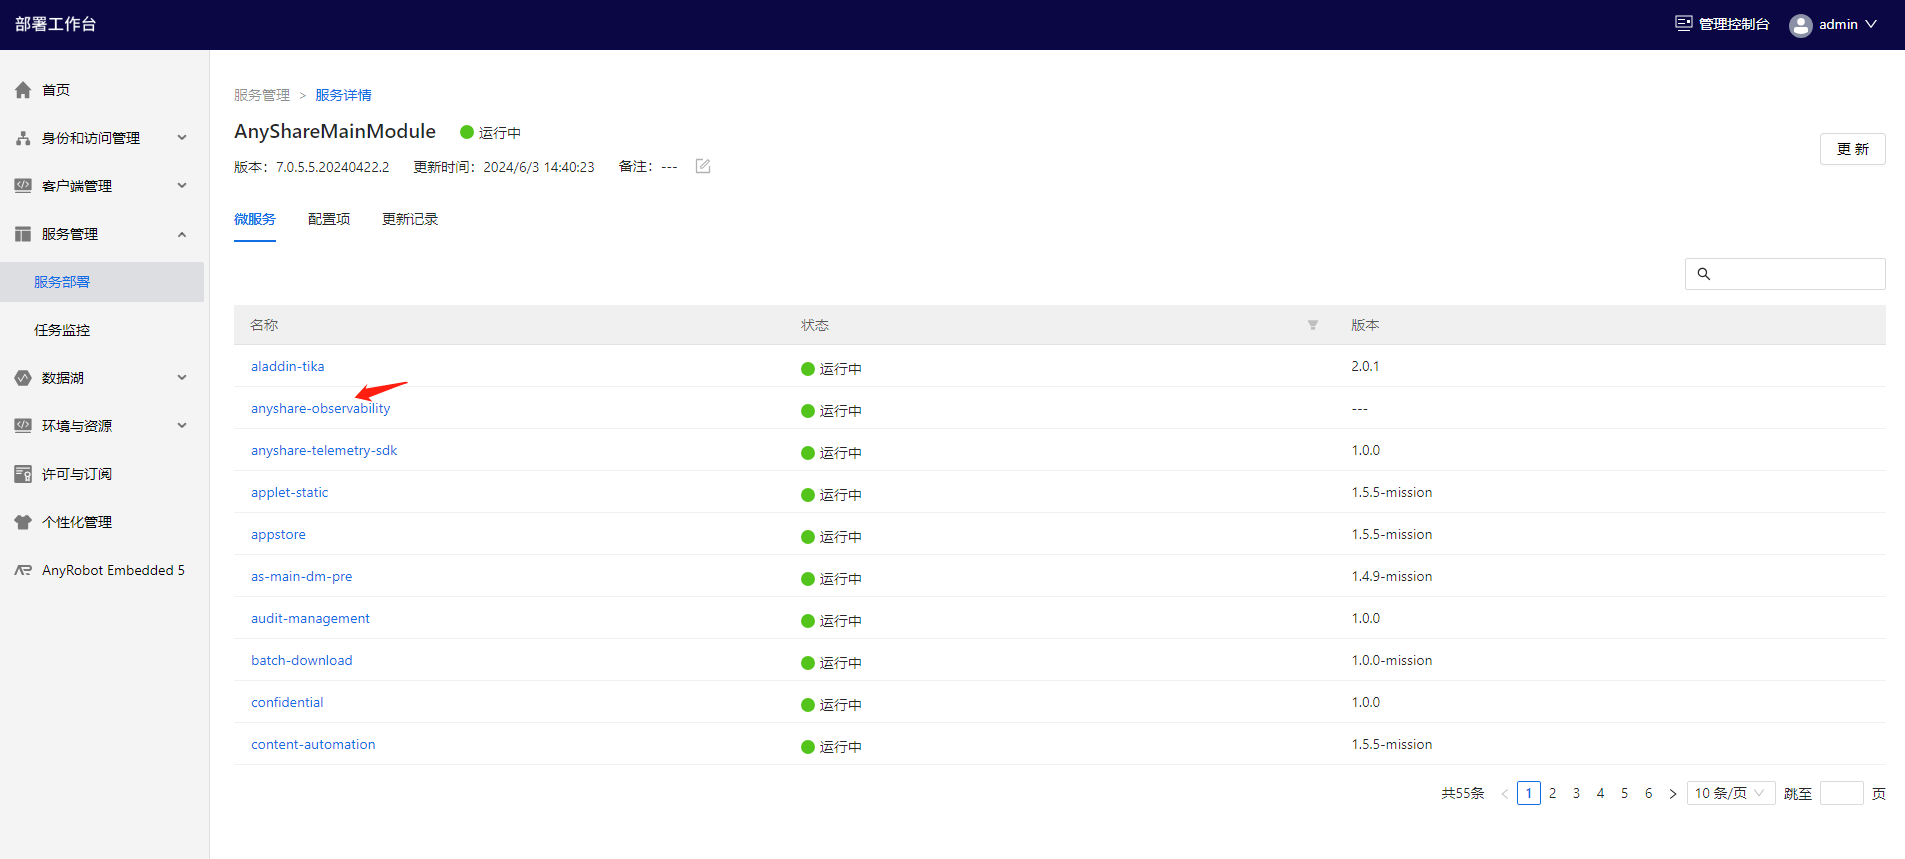The height and width of the screenshot is (859, 1905).
Task: Go to page 2 of results
Action: click(1553, 793)
